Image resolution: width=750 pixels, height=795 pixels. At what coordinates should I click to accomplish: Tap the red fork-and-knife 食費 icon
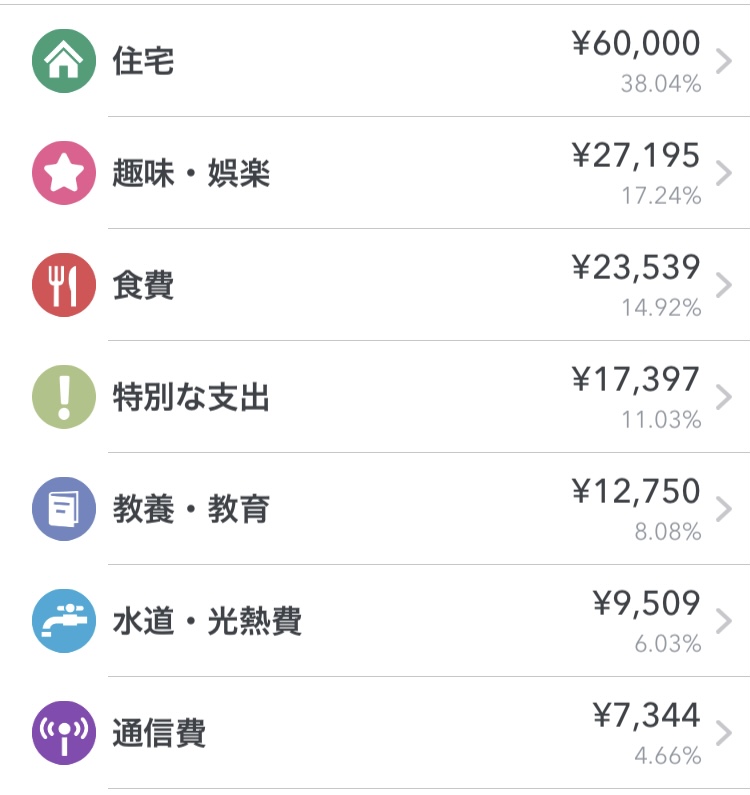tap(64, 285)
